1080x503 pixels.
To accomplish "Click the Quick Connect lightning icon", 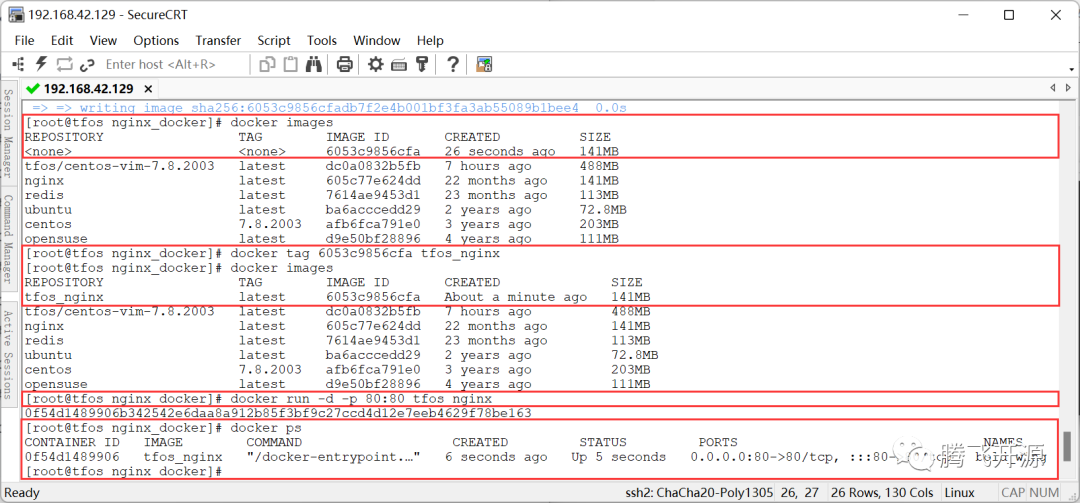I will click(x=41, y=64).
